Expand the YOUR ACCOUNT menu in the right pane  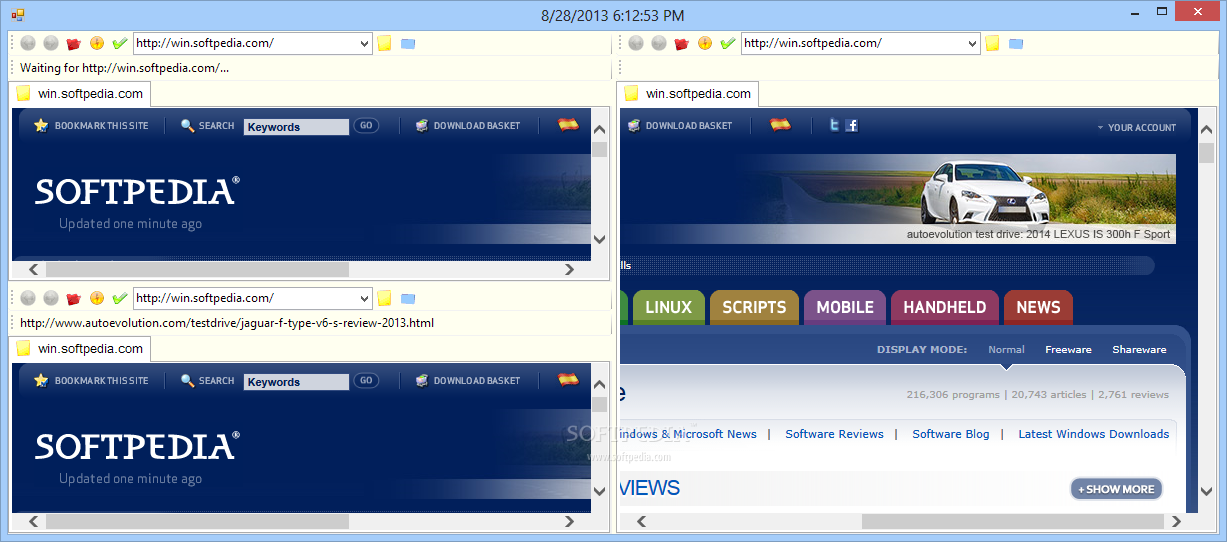click(1137, 127)
